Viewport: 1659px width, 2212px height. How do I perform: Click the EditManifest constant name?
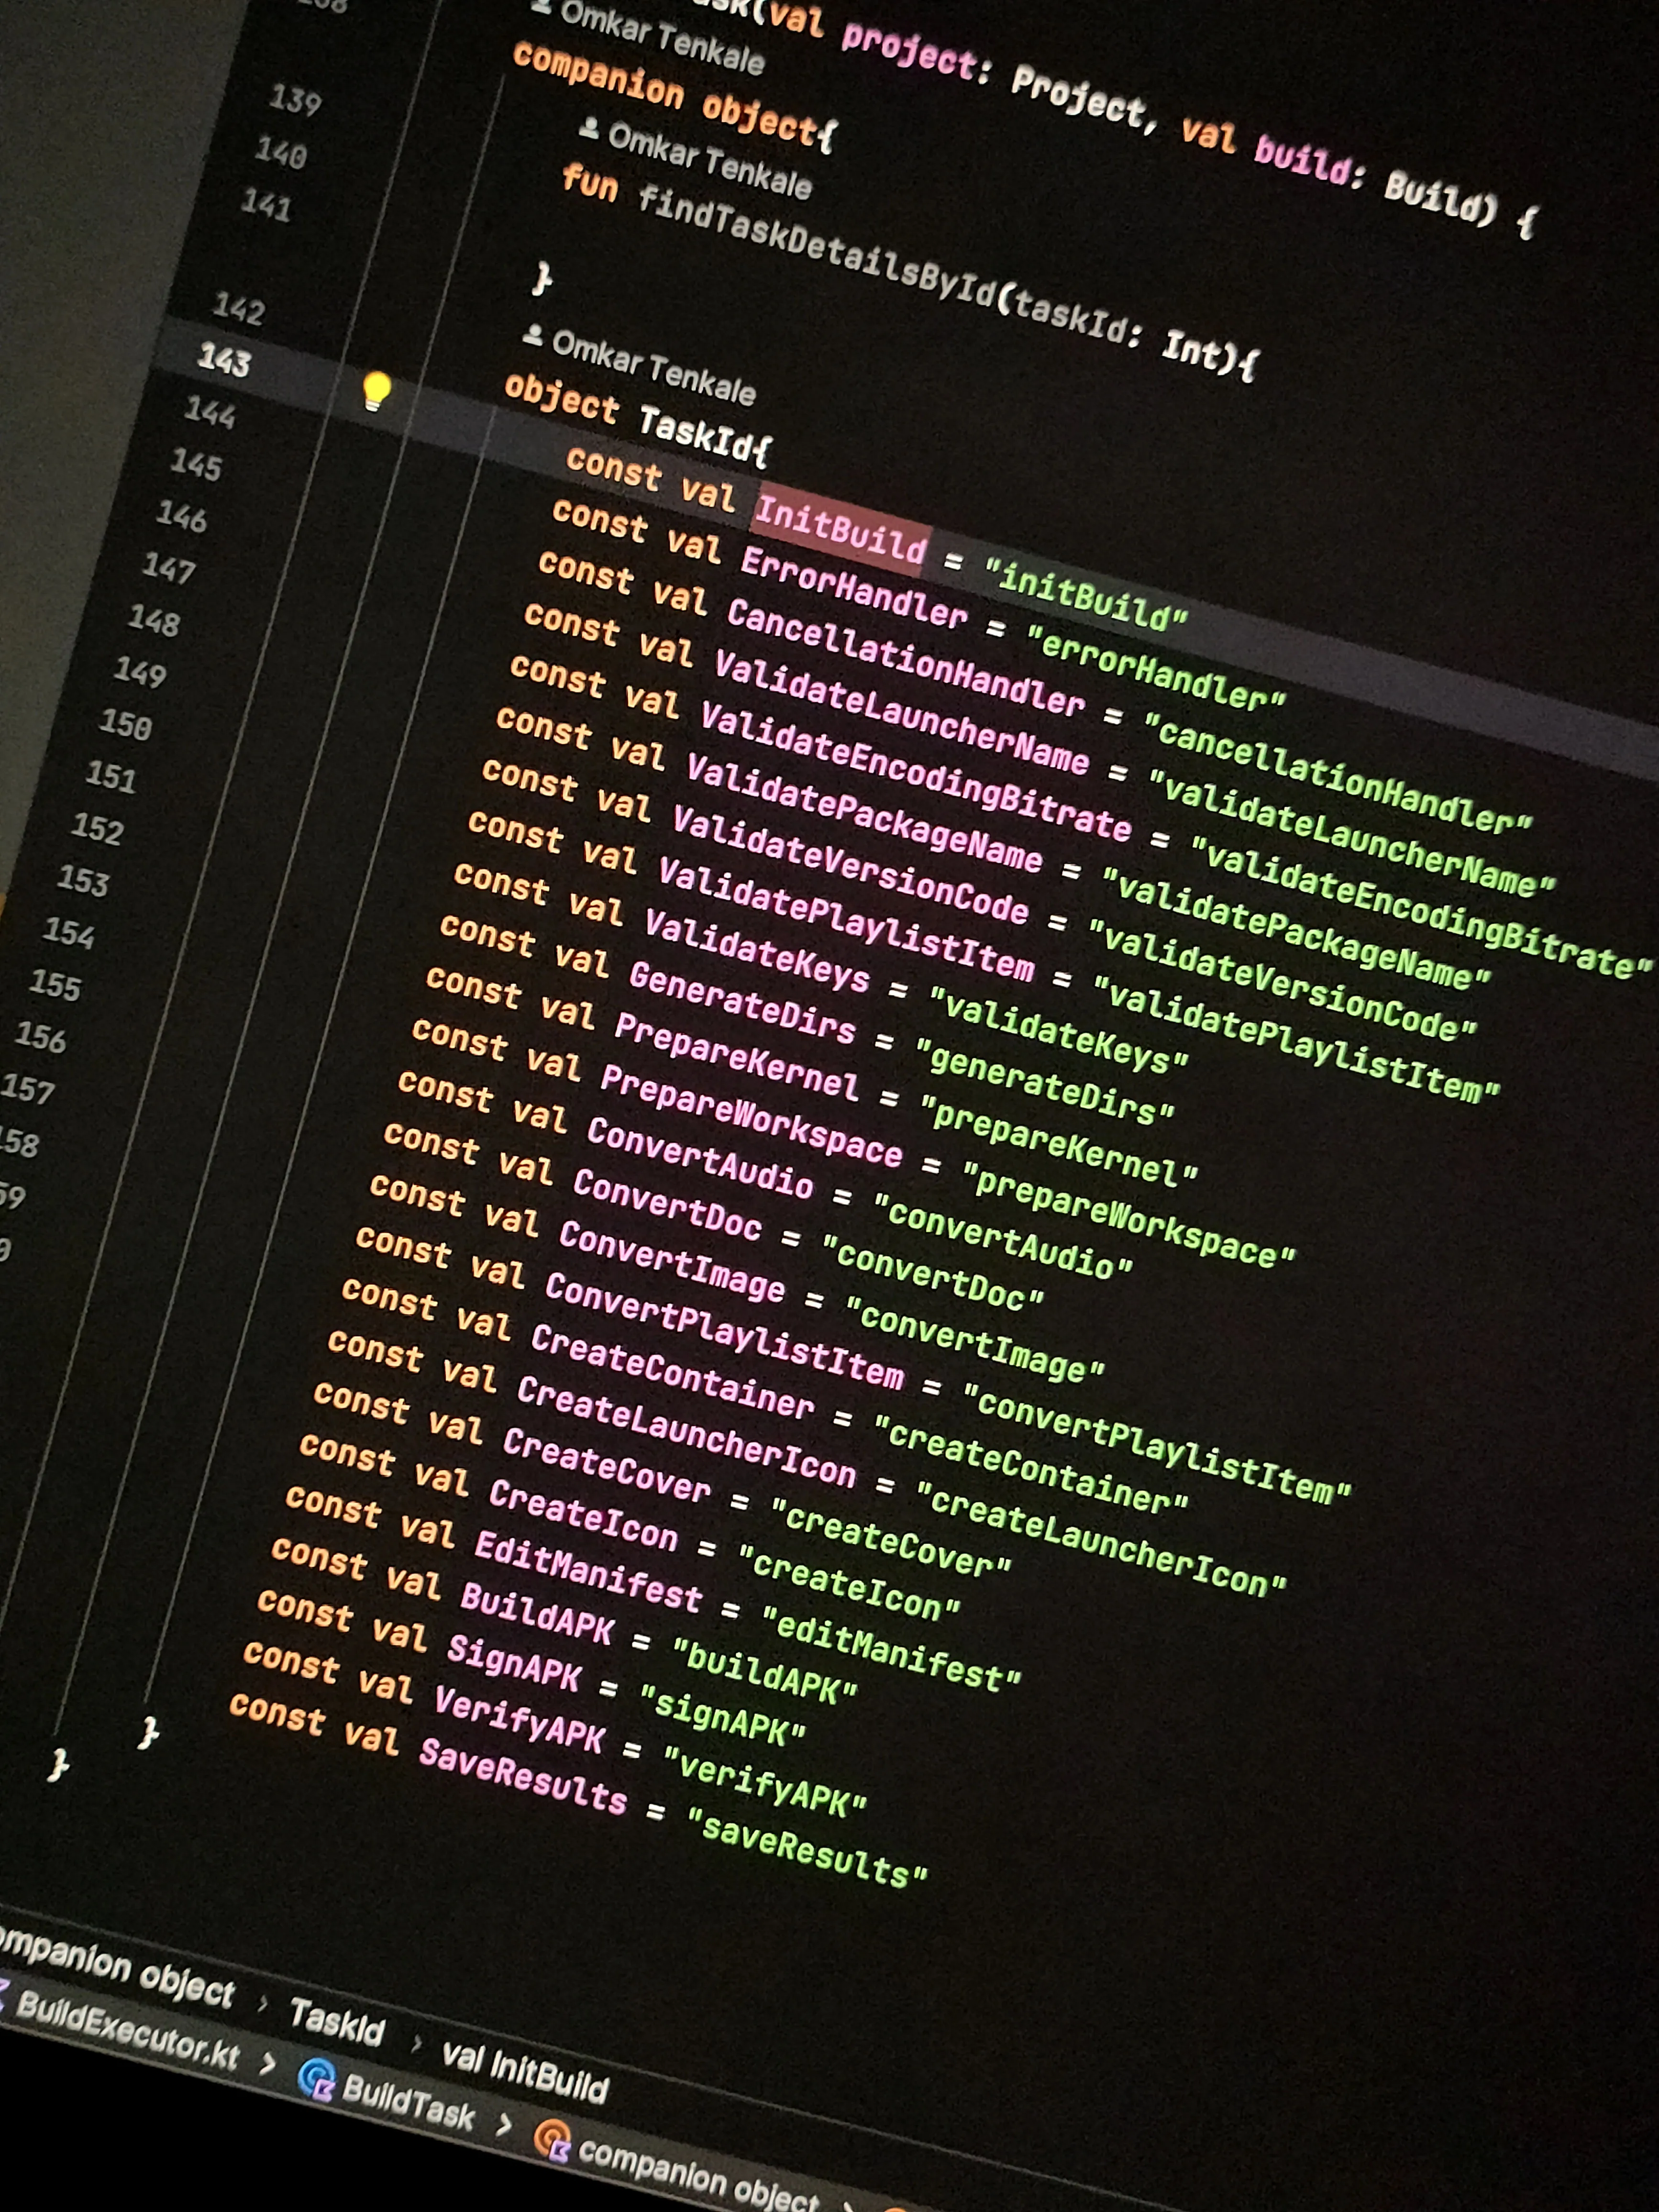point(589,1572)
